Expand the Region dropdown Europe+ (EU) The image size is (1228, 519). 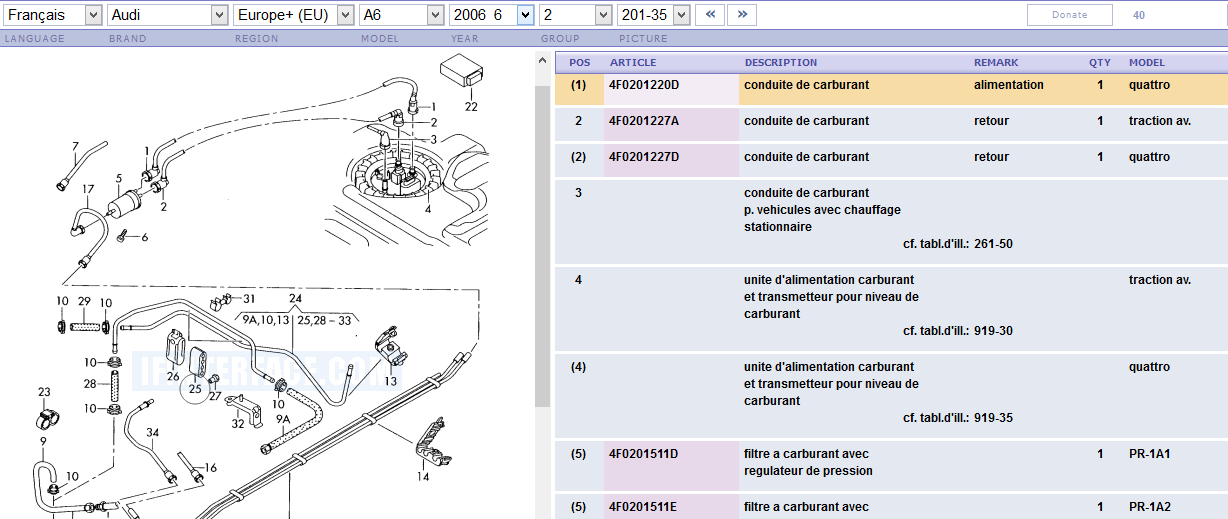tap(293, 15)
